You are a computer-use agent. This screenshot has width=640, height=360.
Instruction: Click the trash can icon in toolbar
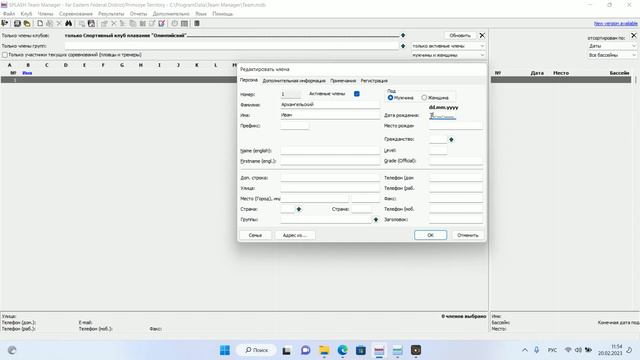197,23
